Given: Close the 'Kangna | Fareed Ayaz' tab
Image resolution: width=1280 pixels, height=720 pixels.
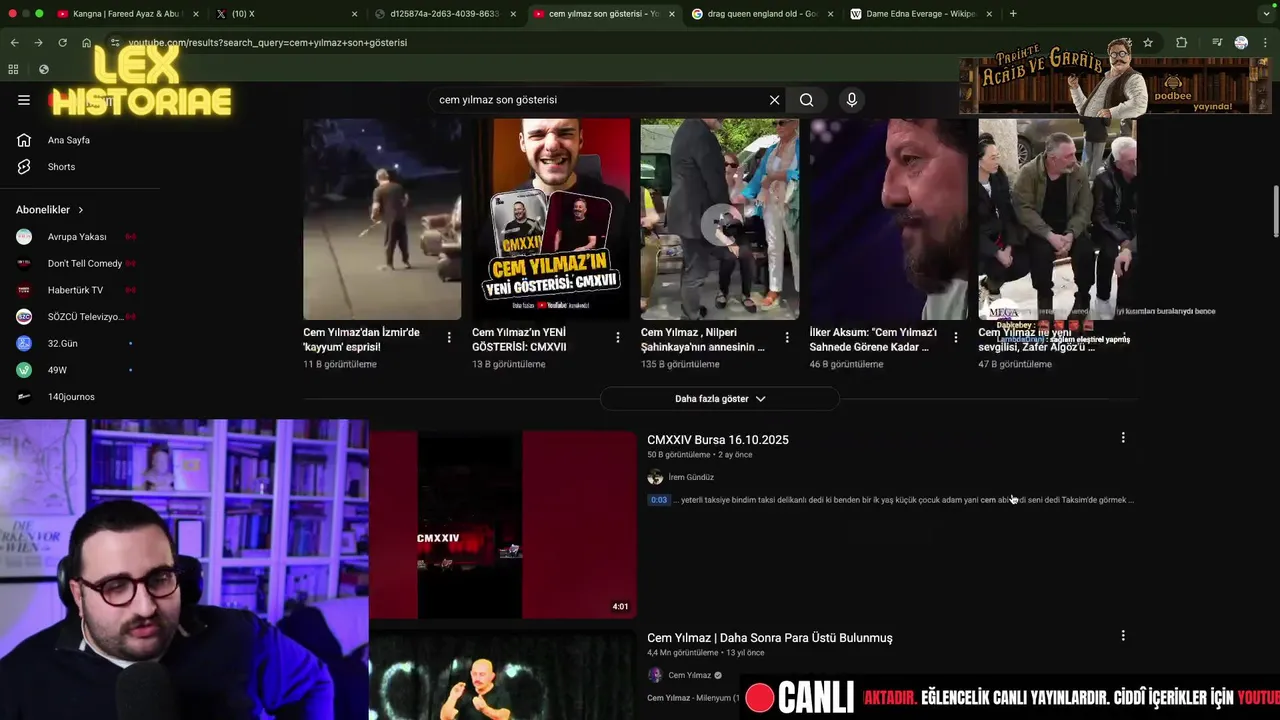Looking at the screenshot, I should tap(196, 14).
